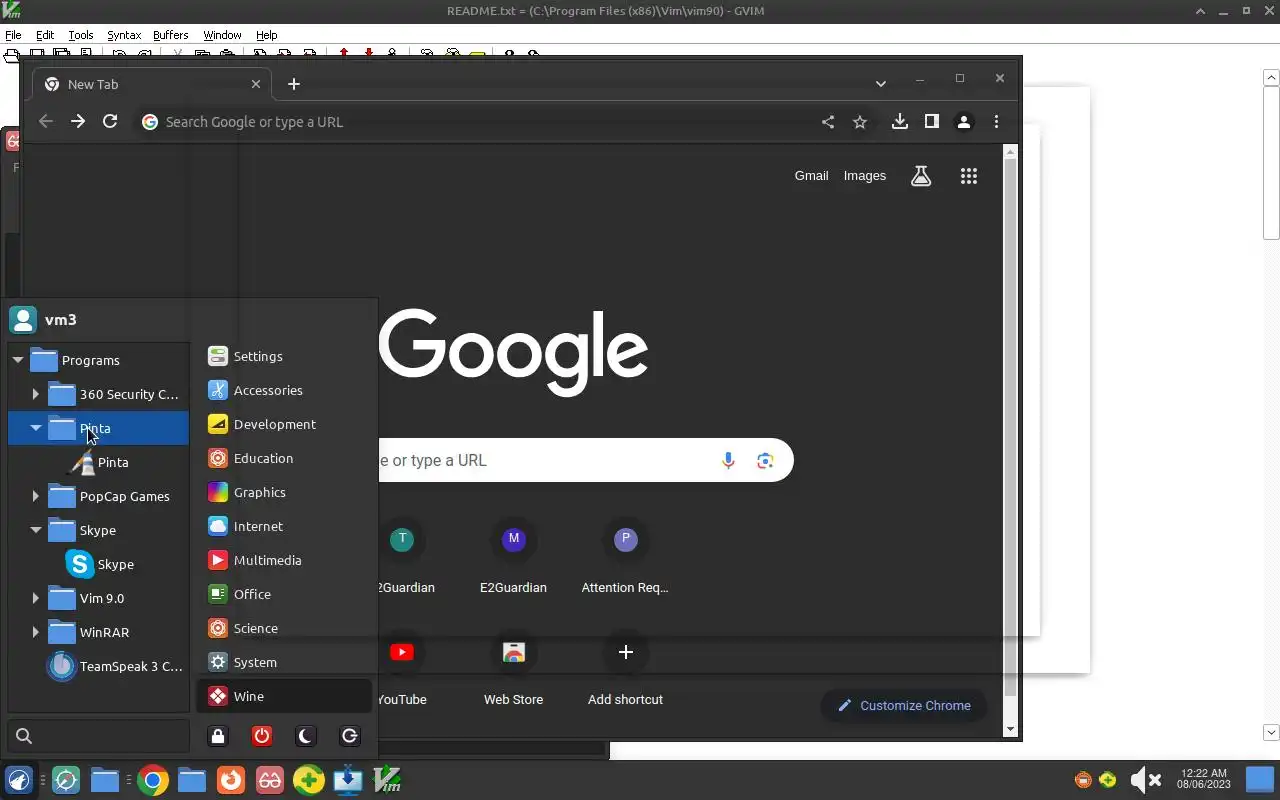Open the Gmail link
Screen dimensions: 1280x800
811,176
